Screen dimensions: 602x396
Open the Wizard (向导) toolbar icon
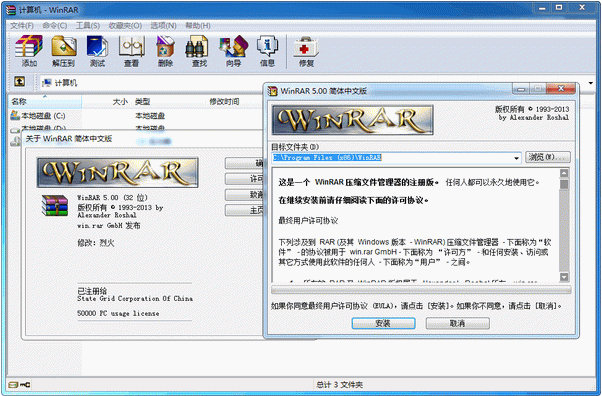(x=233, y=46)
